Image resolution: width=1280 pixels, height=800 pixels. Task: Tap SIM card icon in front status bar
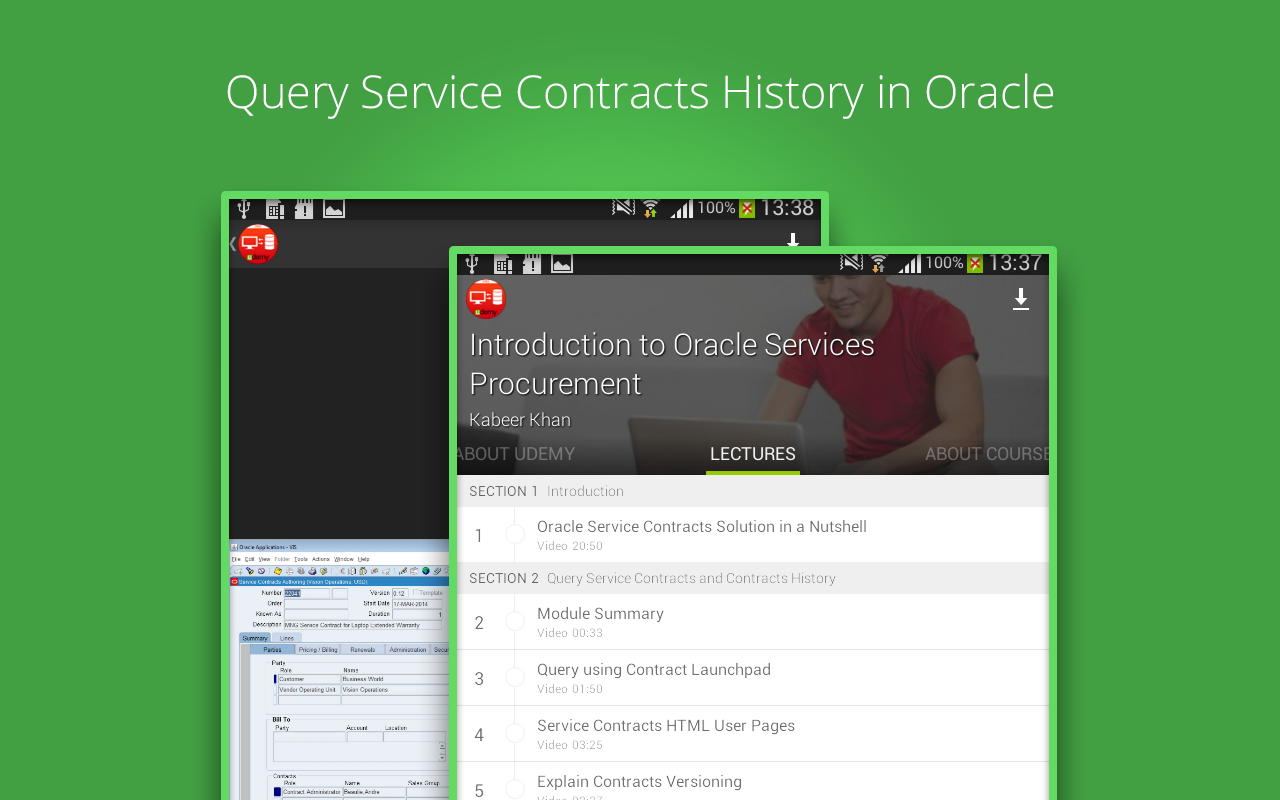[x=503, y=264]
